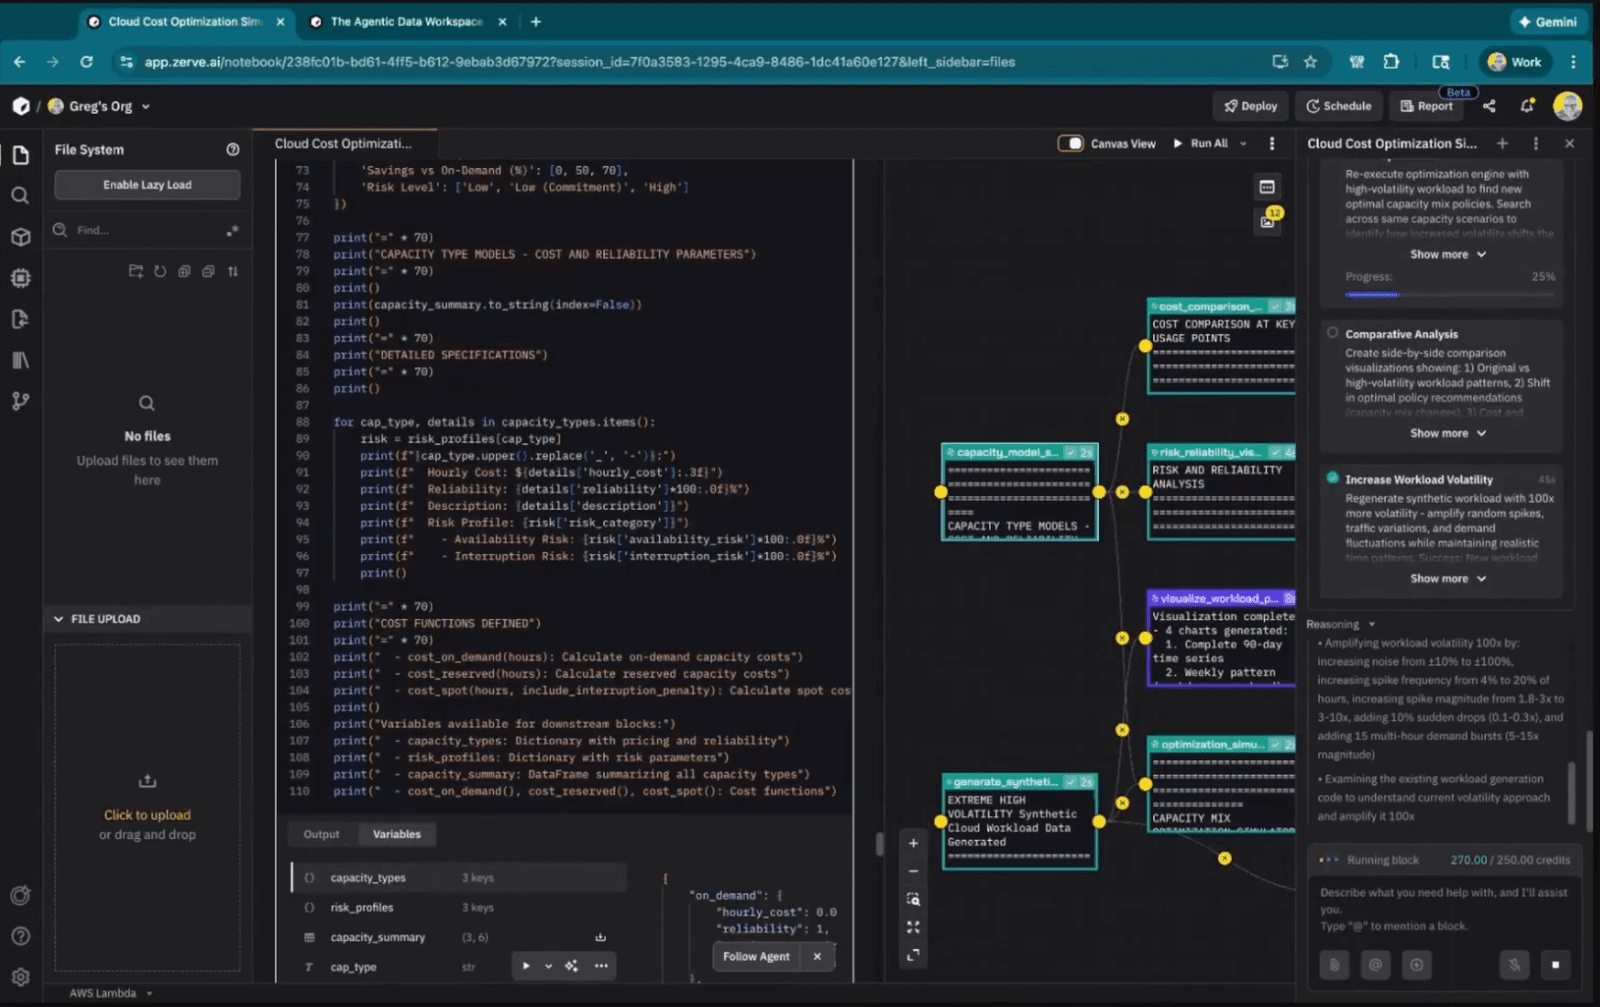Open the compute chip icon in the sidebar
1600x1007 pixels.
click(20, 278)
